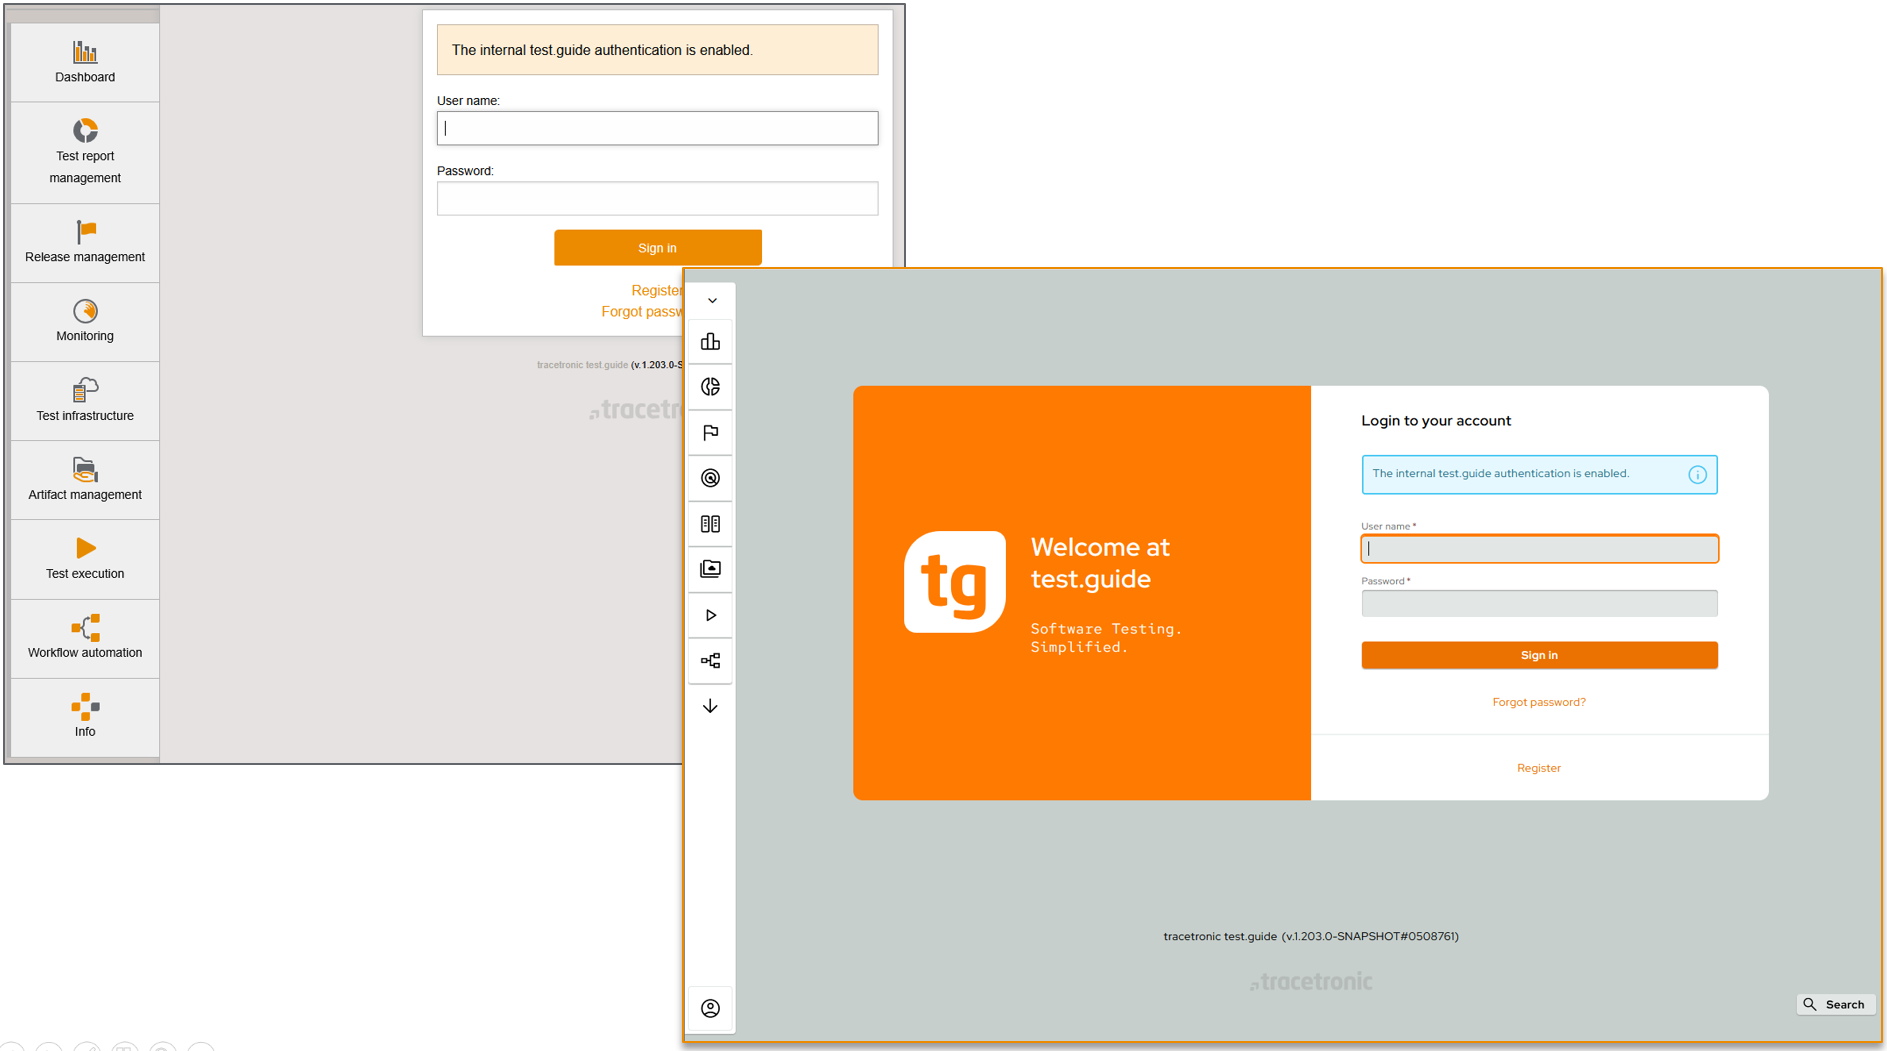Click the Monitoring icon

[710, 478]
